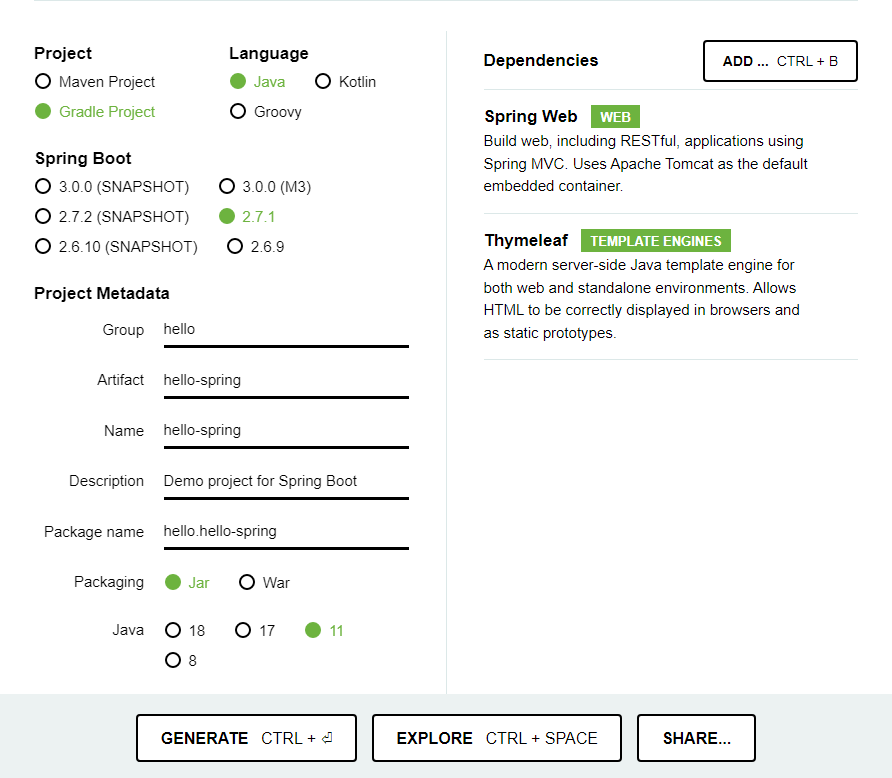
Task: Edit the Artifact input field
Action: click(x=286, y=380)
